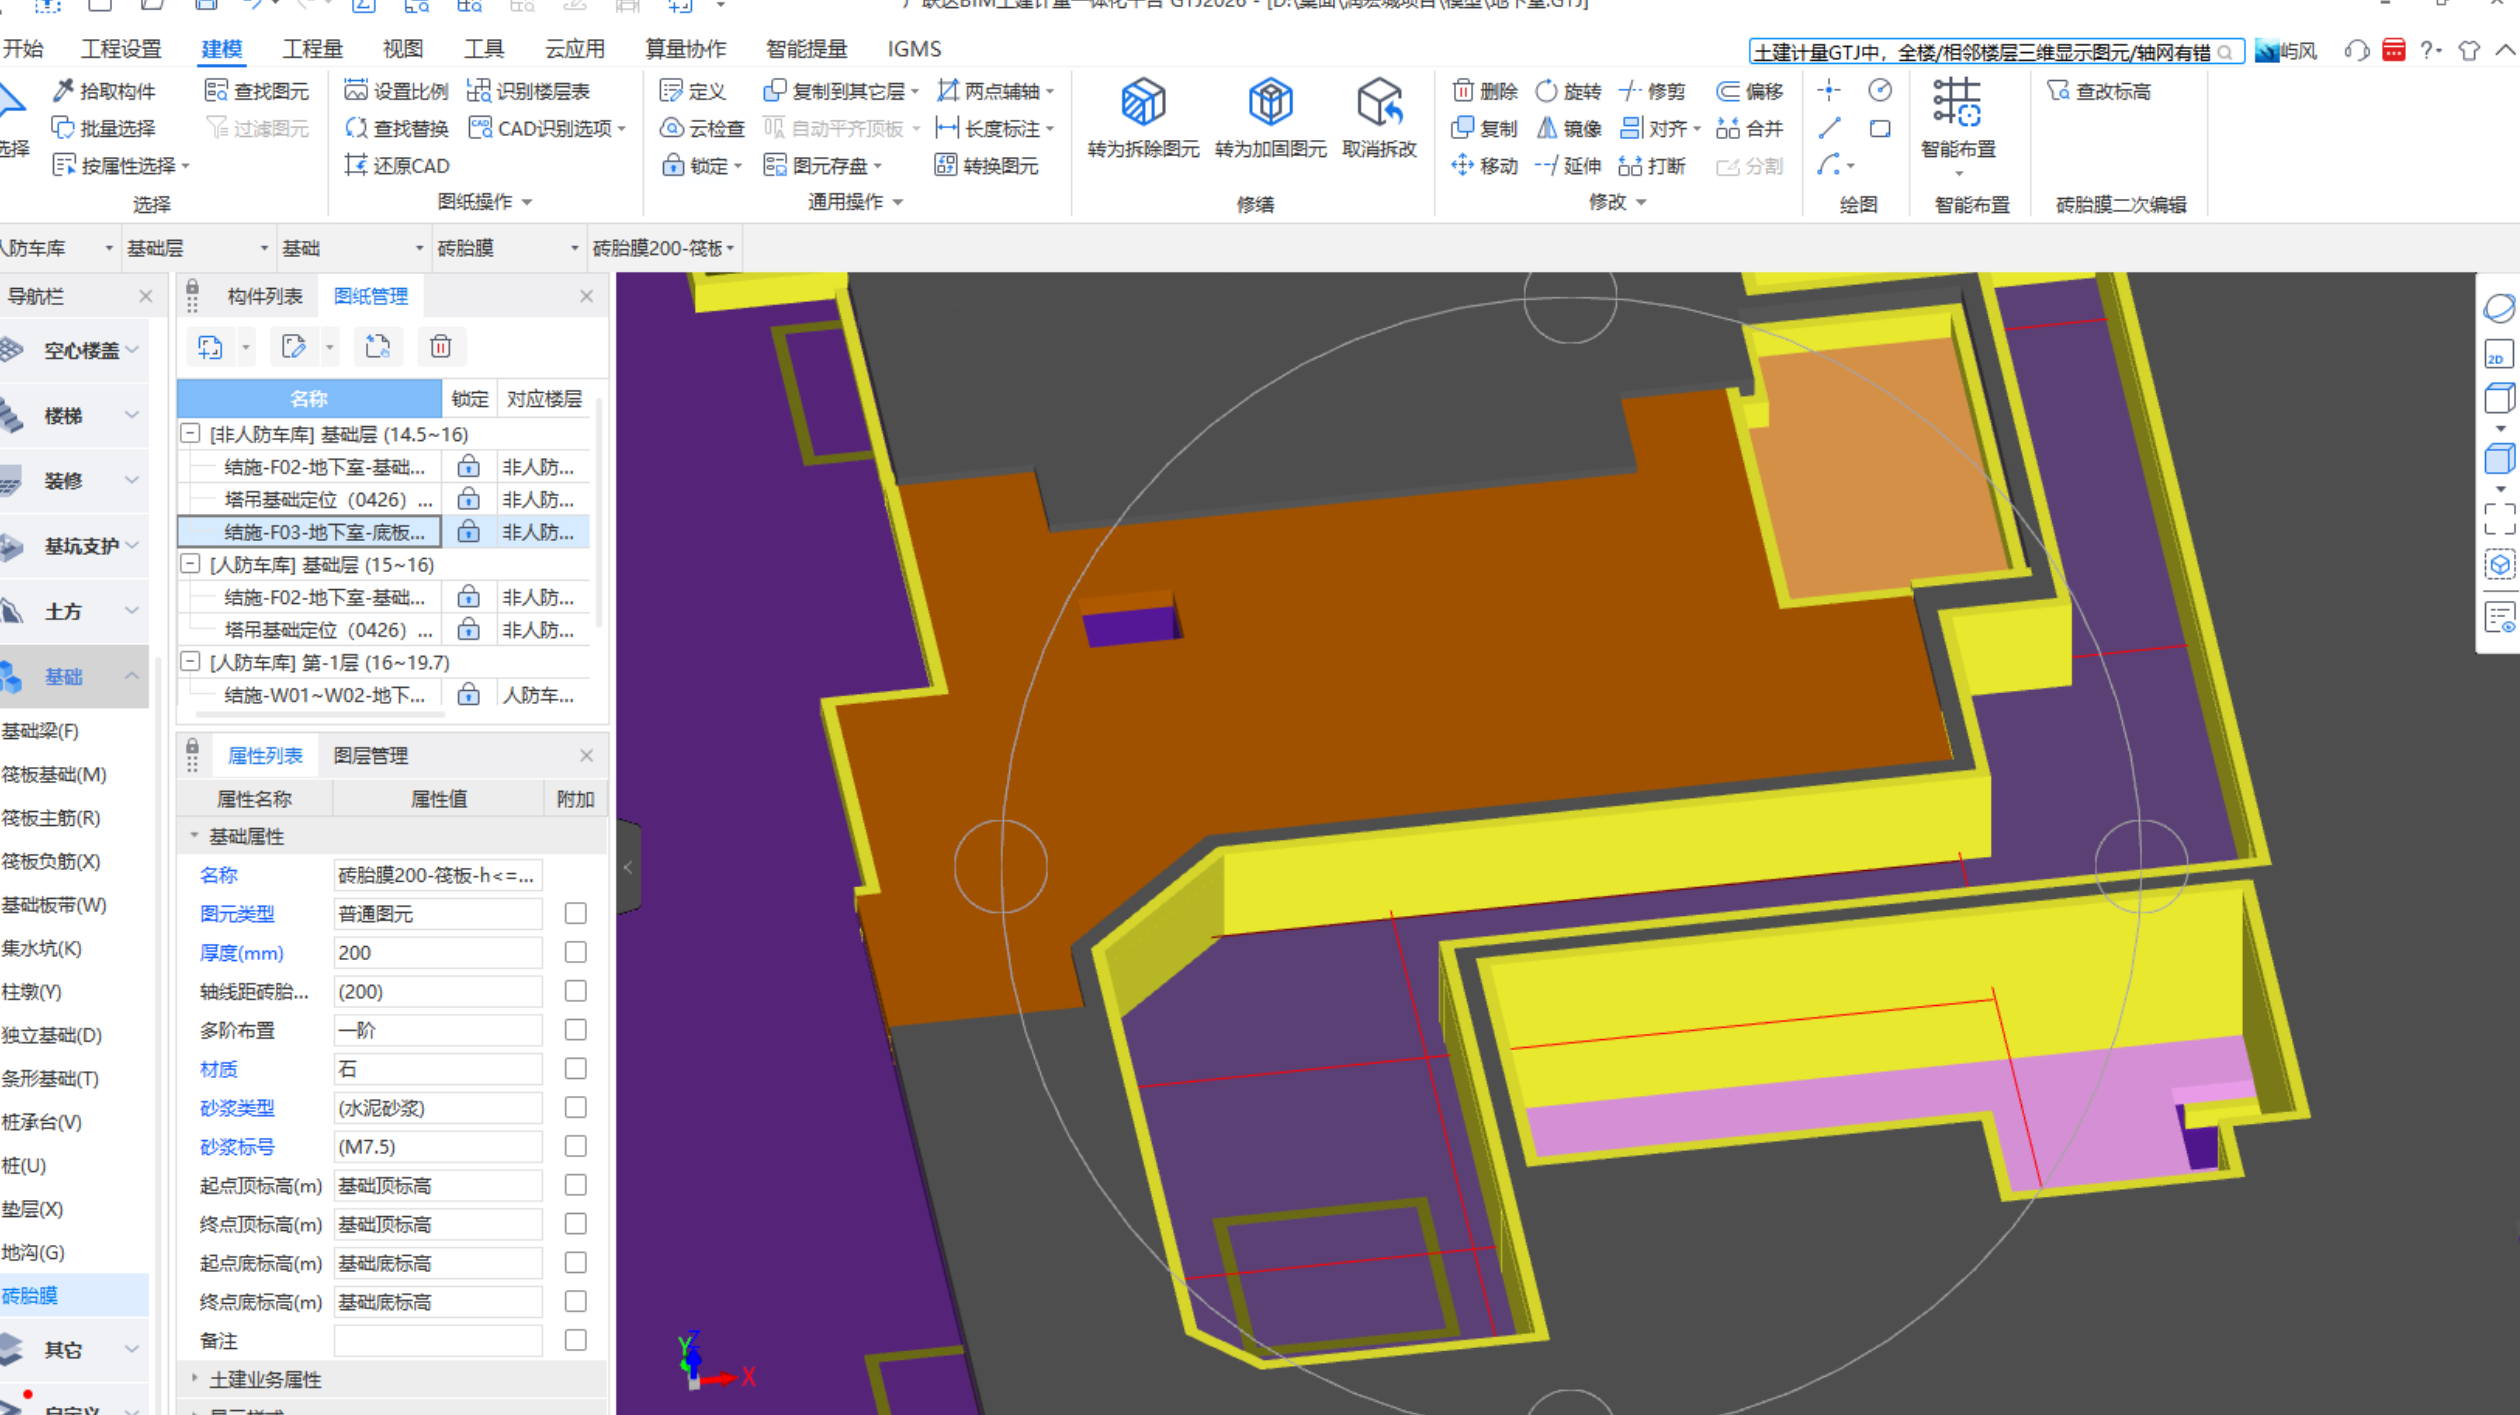Collapse 基础属性 section
The height and width of the screenshot is (1415, 2520).
point(195,835)
